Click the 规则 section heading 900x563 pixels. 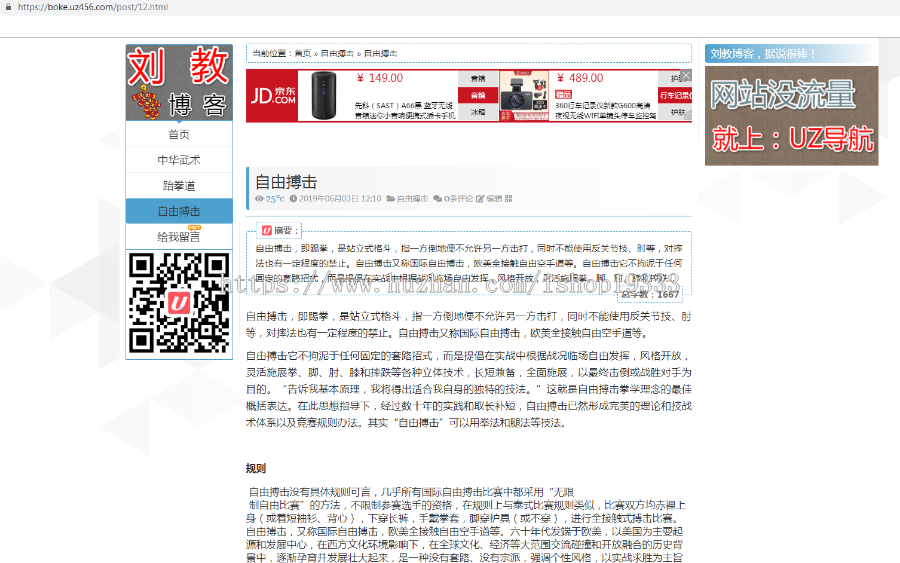[256, 468]
